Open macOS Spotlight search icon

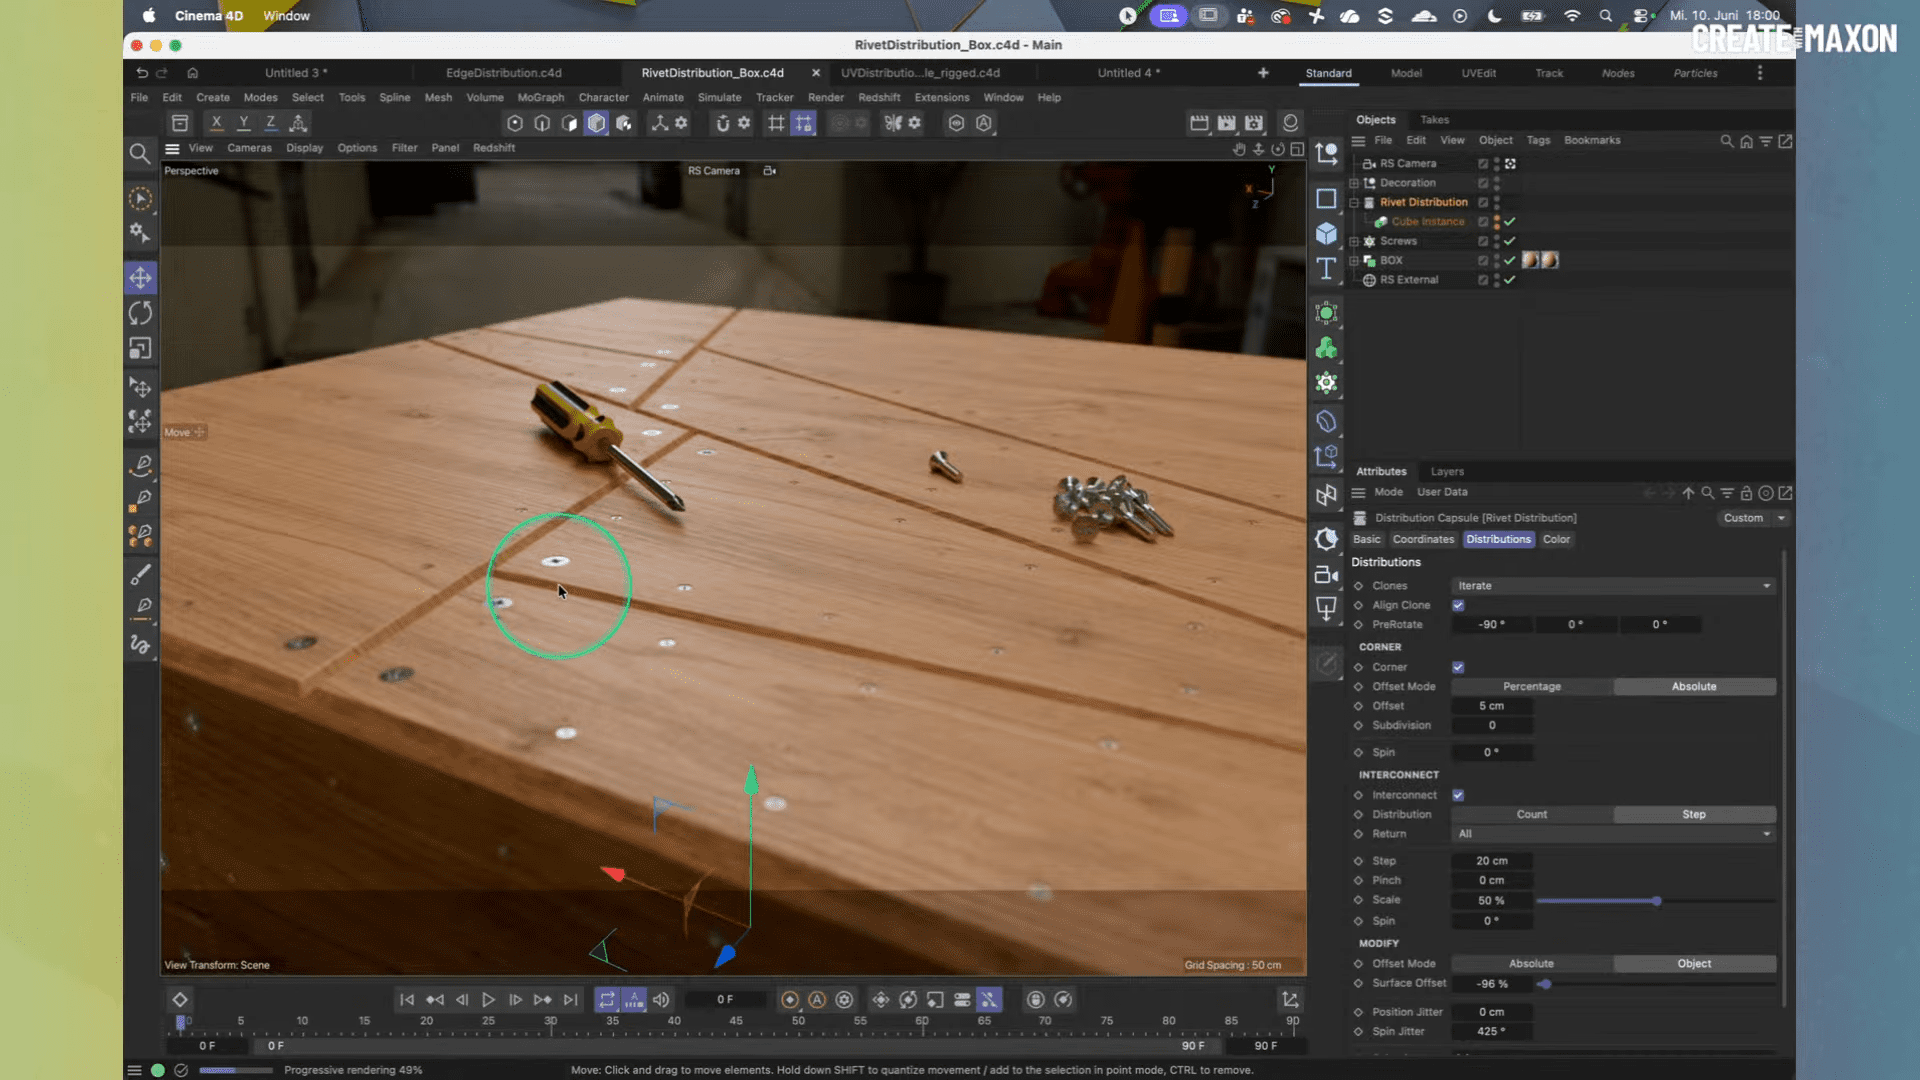pyautogui.click(x=1605, y=16)
